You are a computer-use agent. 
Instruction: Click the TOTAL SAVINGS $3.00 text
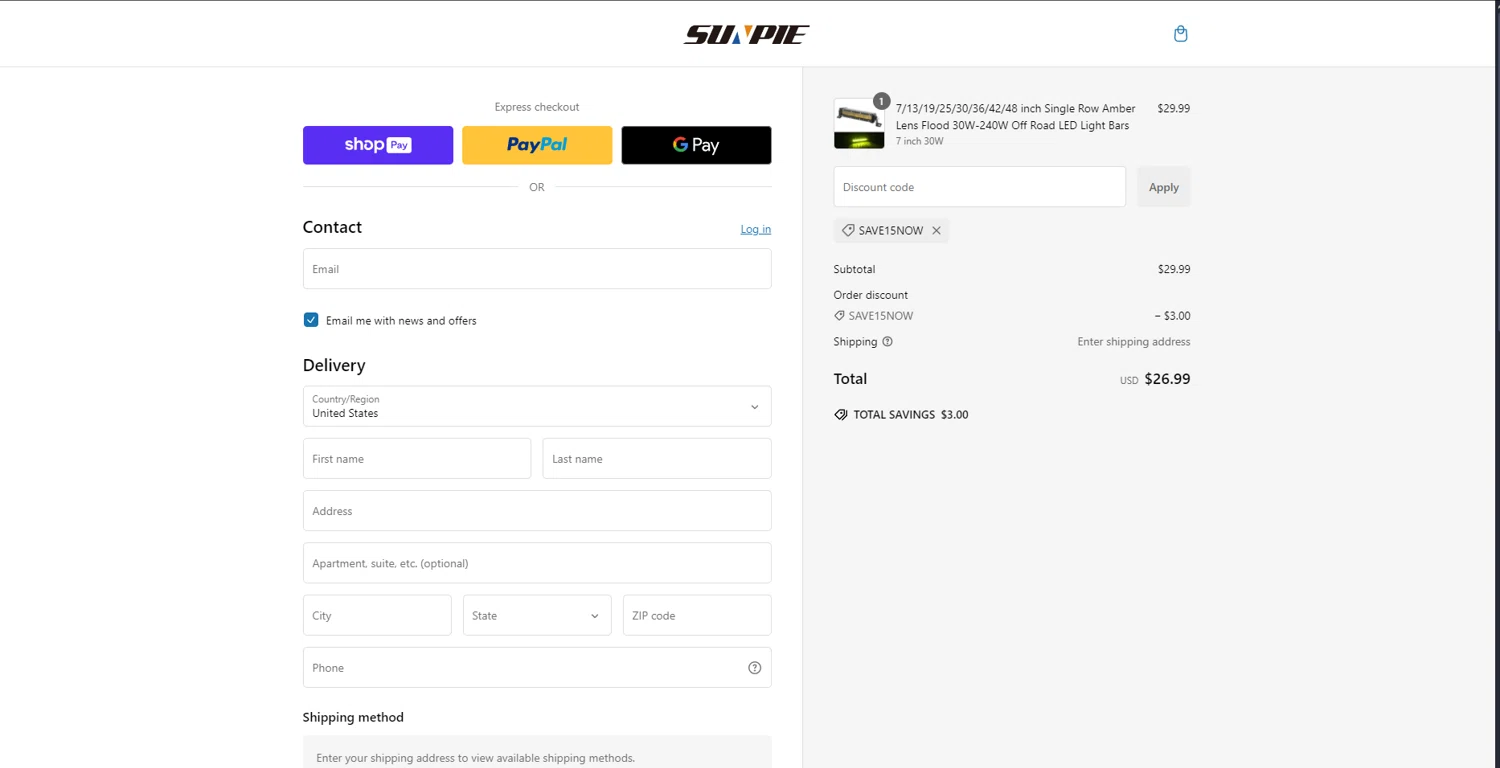point(910,415)
